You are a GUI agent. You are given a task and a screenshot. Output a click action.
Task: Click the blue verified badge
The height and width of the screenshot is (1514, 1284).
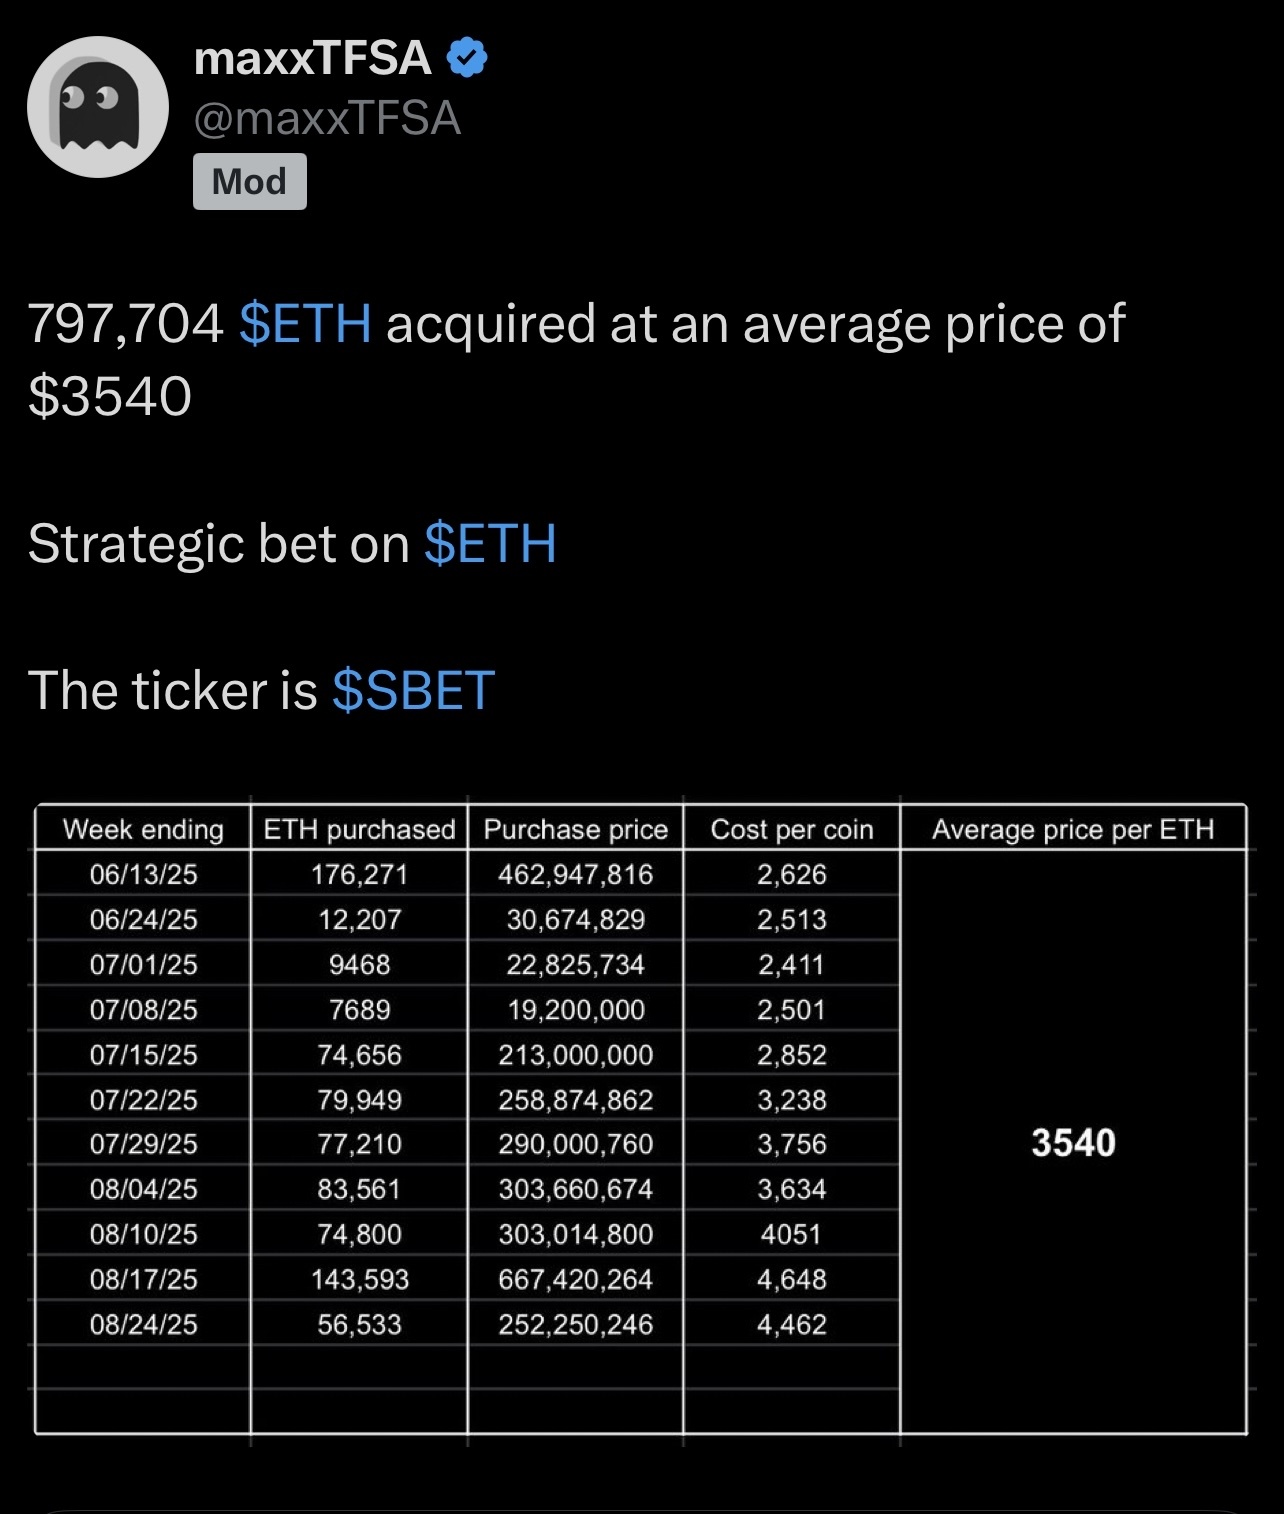pos(466,58)
